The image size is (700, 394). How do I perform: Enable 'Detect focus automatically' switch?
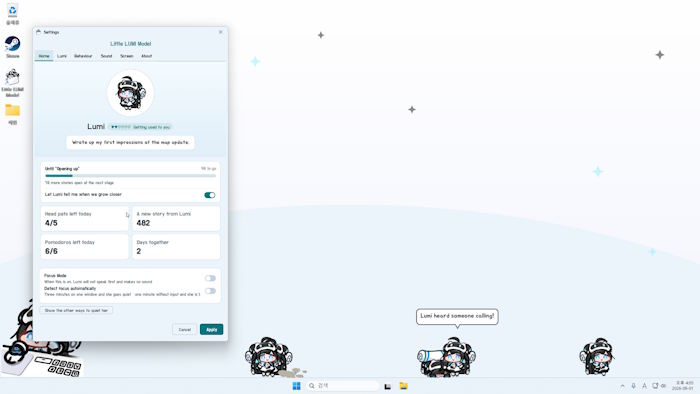(x=210, y=291)
